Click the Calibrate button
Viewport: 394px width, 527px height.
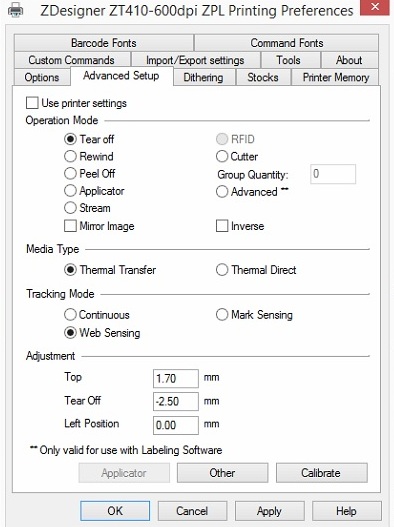click(321, 473)
